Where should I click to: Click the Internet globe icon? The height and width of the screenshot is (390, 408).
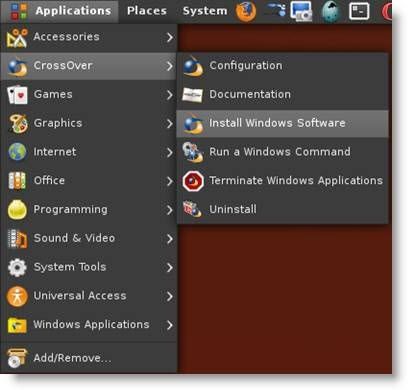(x=17, y=152)
